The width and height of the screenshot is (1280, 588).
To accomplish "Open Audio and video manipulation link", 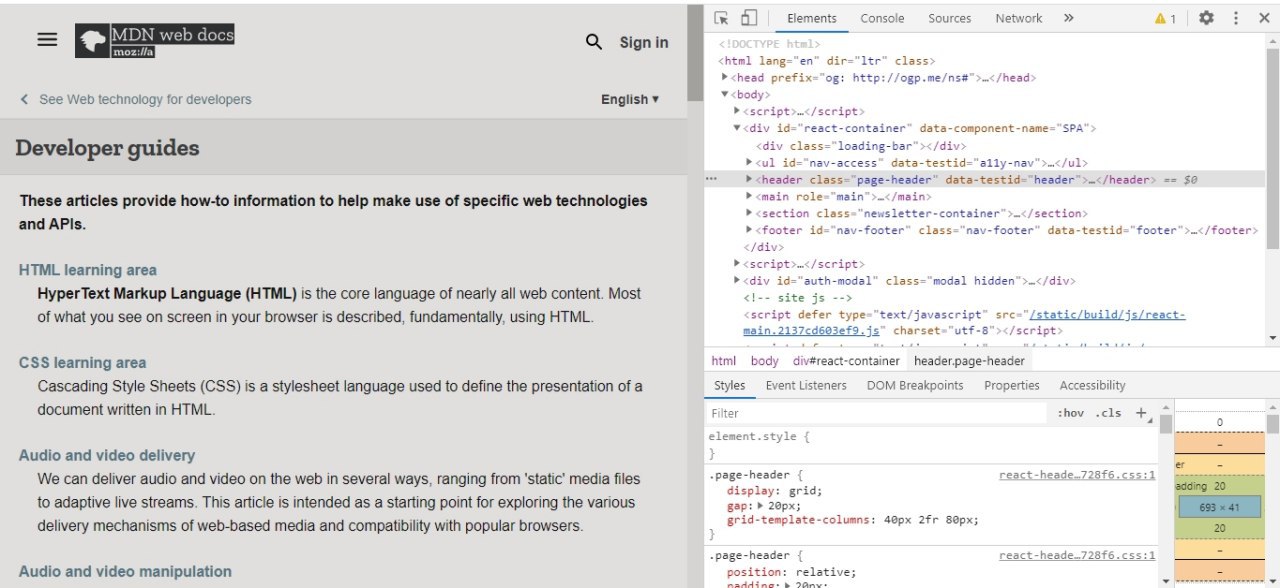I will click(125, 571).
